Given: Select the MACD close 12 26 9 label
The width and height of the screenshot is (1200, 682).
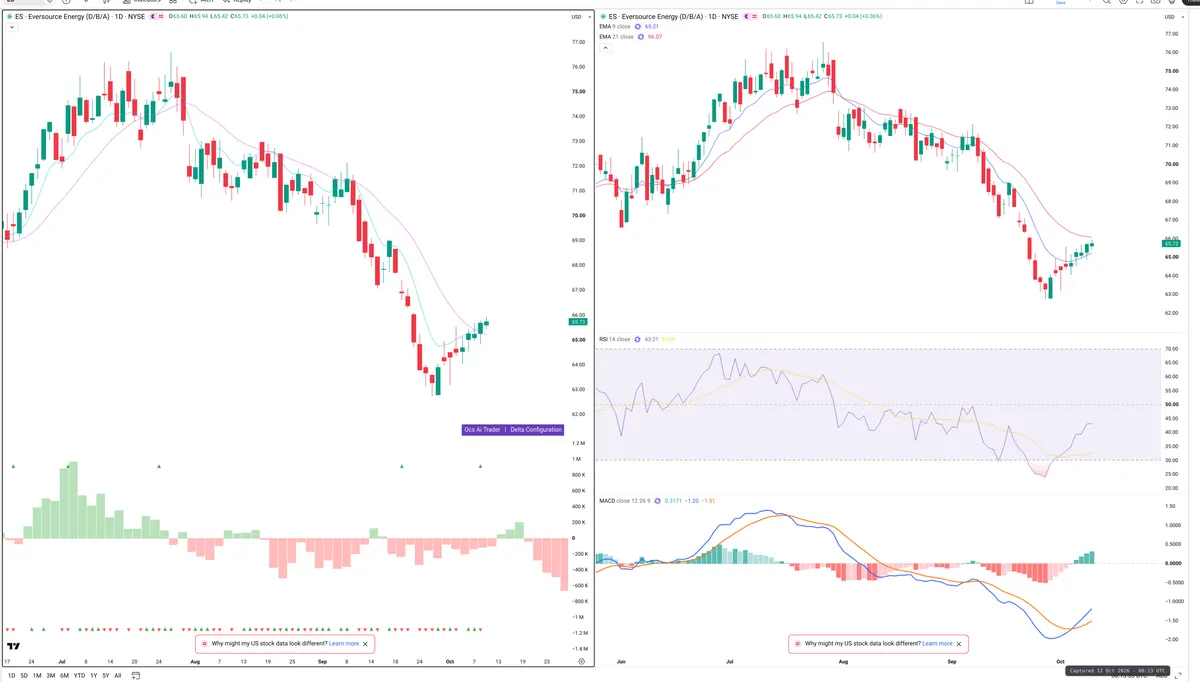Looking at the screenshot, I should coord(625,501).
